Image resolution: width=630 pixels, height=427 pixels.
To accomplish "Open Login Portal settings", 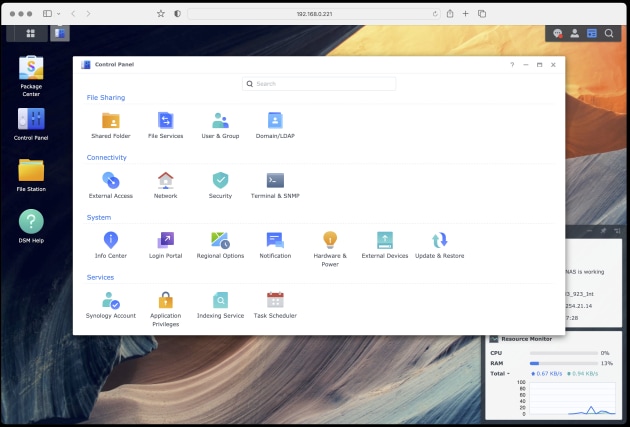I will pyautogui.click(x=166, y=245).
